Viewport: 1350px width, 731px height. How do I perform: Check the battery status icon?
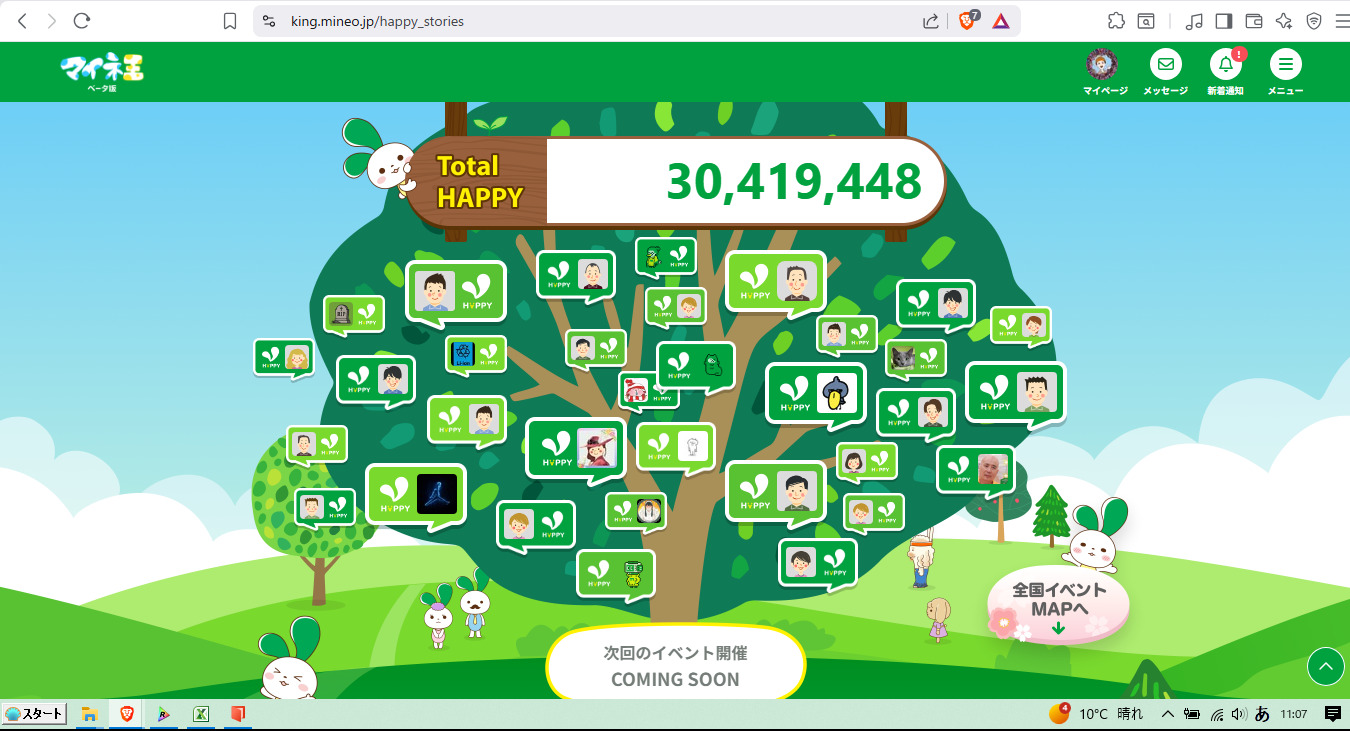pos(1192,714)
